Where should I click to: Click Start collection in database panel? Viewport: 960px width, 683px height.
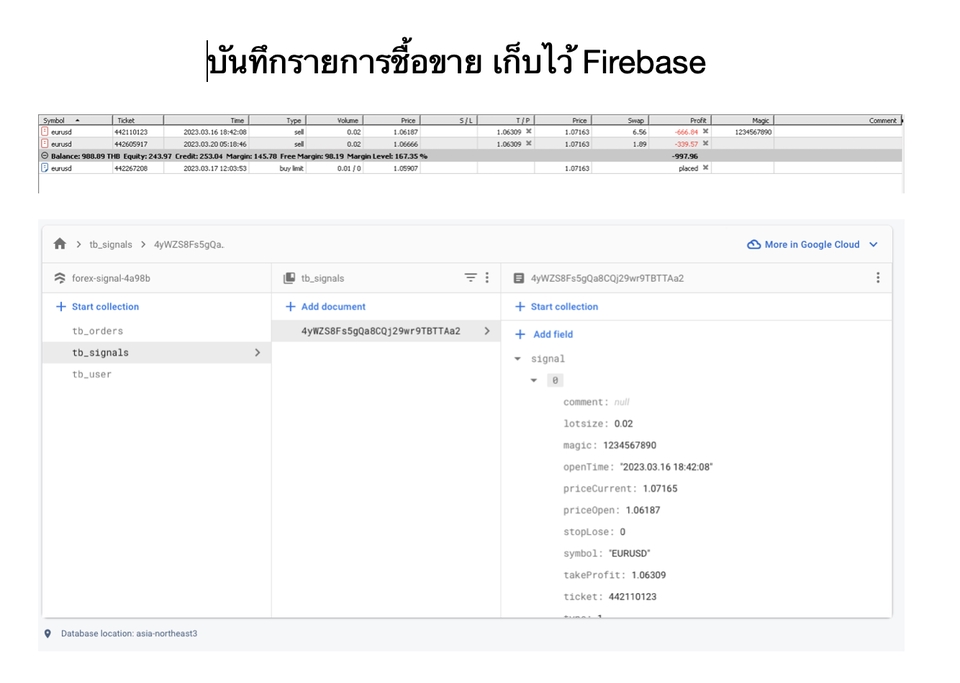coord(97,307)
